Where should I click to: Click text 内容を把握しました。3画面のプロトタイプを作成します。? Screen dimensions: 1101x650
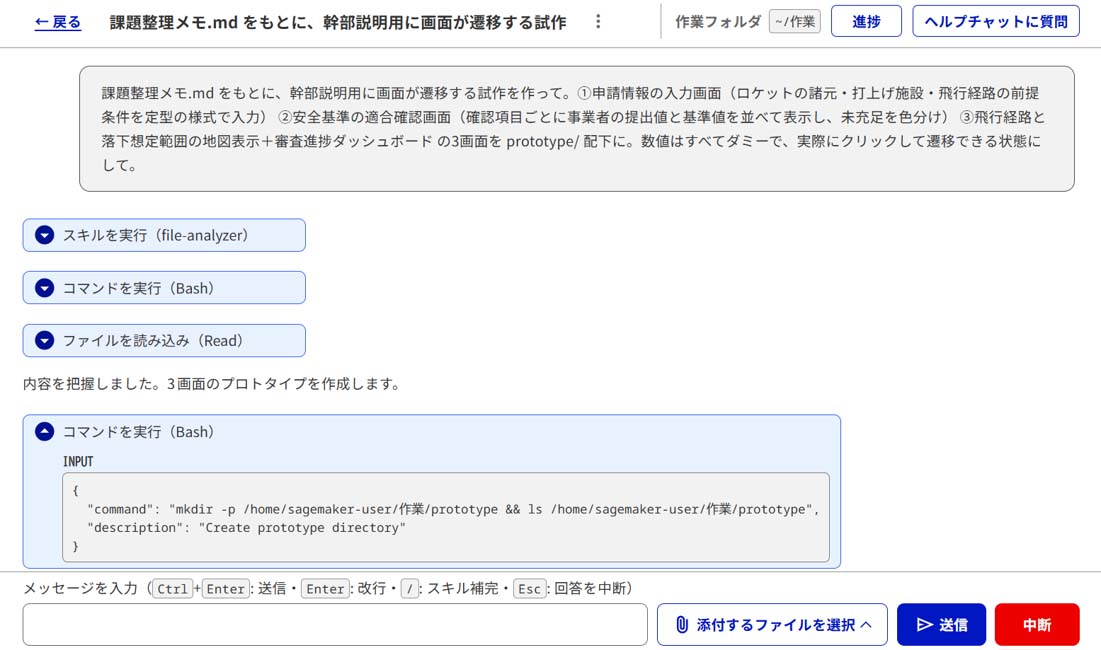(212, 384)
